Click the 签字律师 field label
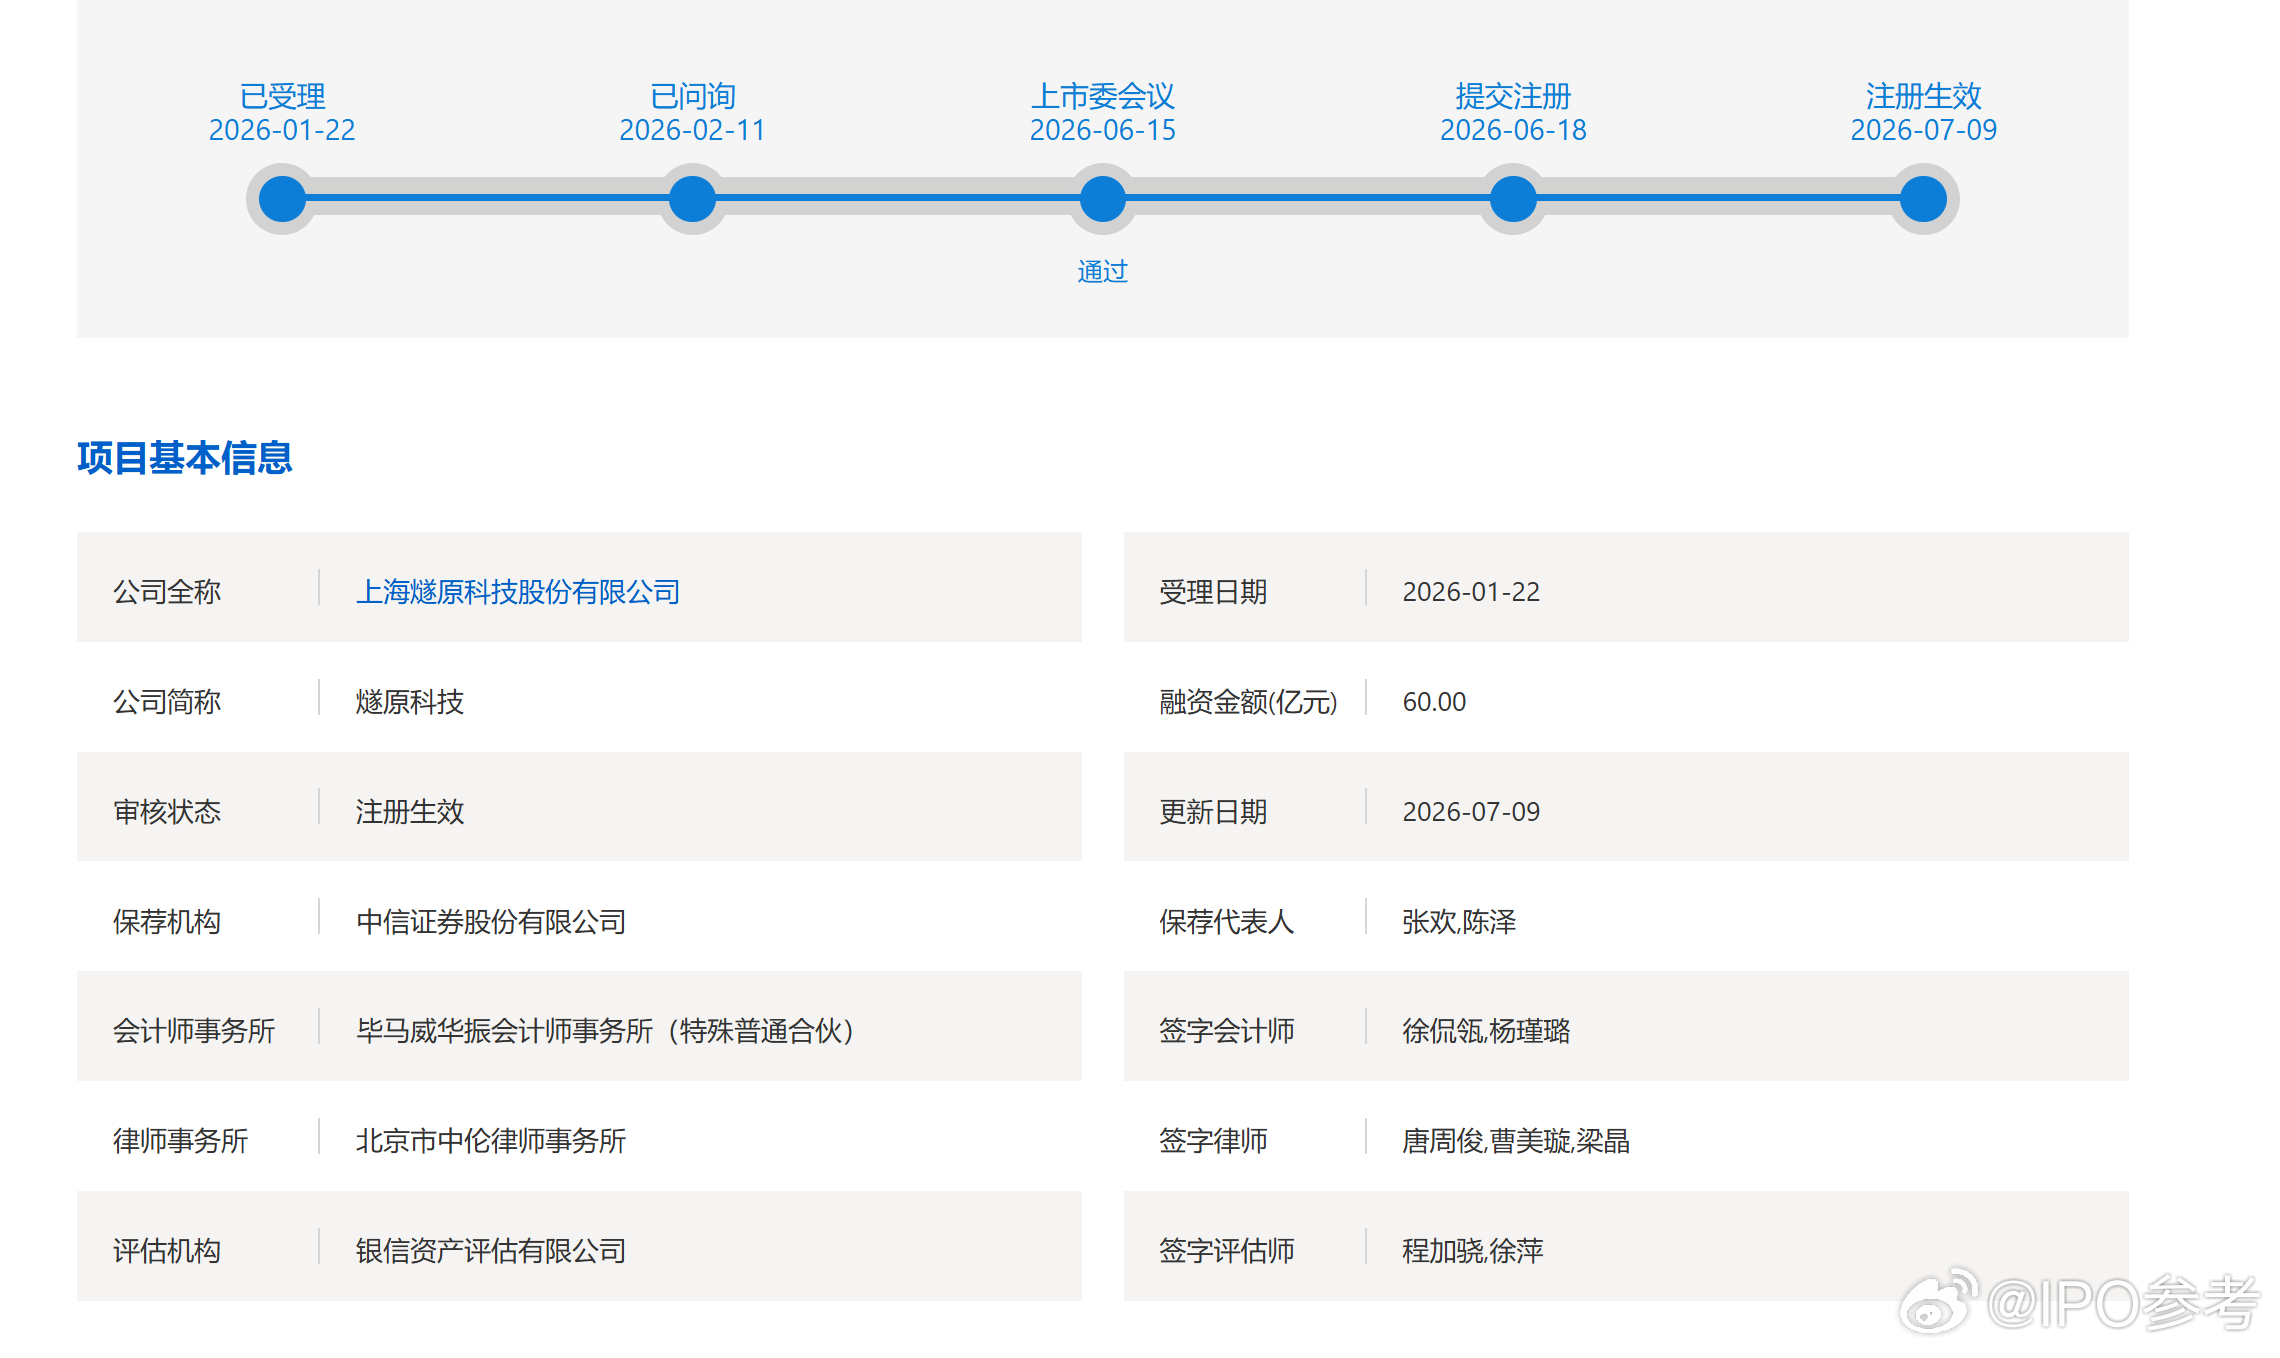Screen dimensions: 2280x1358 click(x=1213, y=1141)
